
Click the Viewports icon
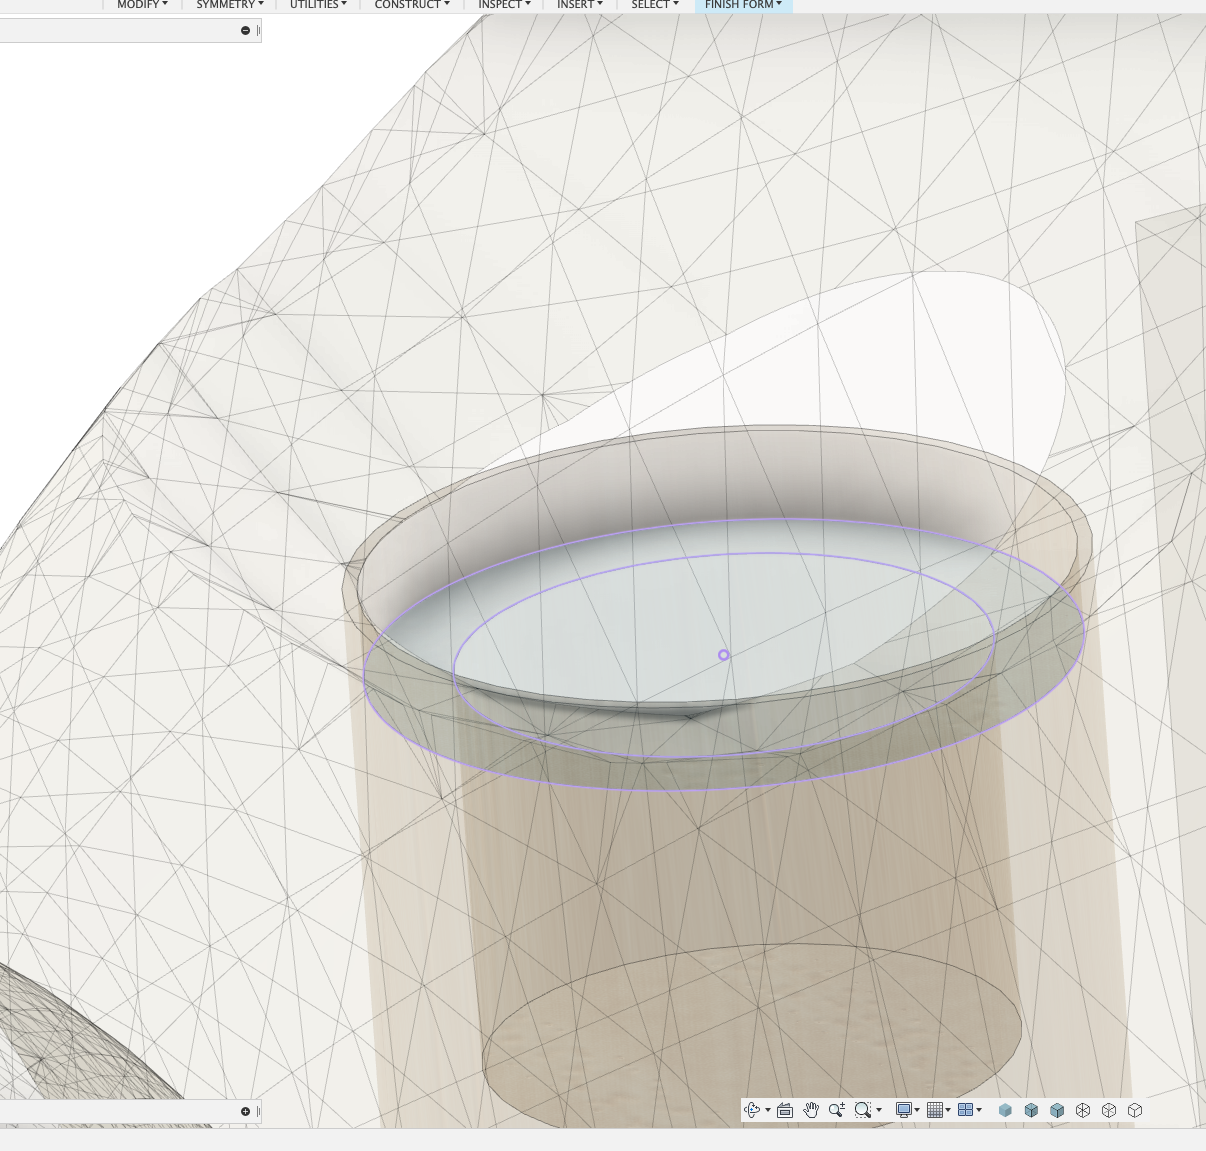[966, 1109]
